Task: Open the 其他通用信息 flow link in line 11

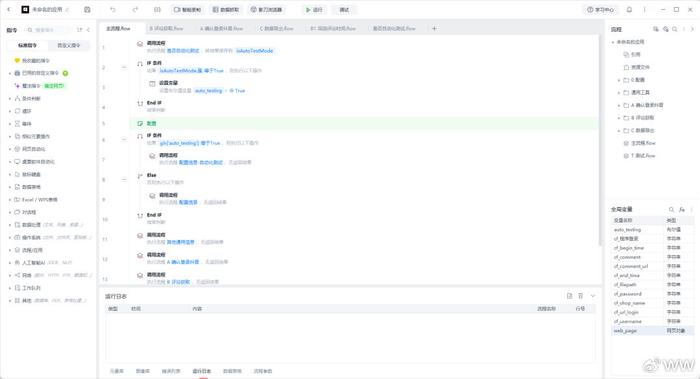Action: (181, 242)
